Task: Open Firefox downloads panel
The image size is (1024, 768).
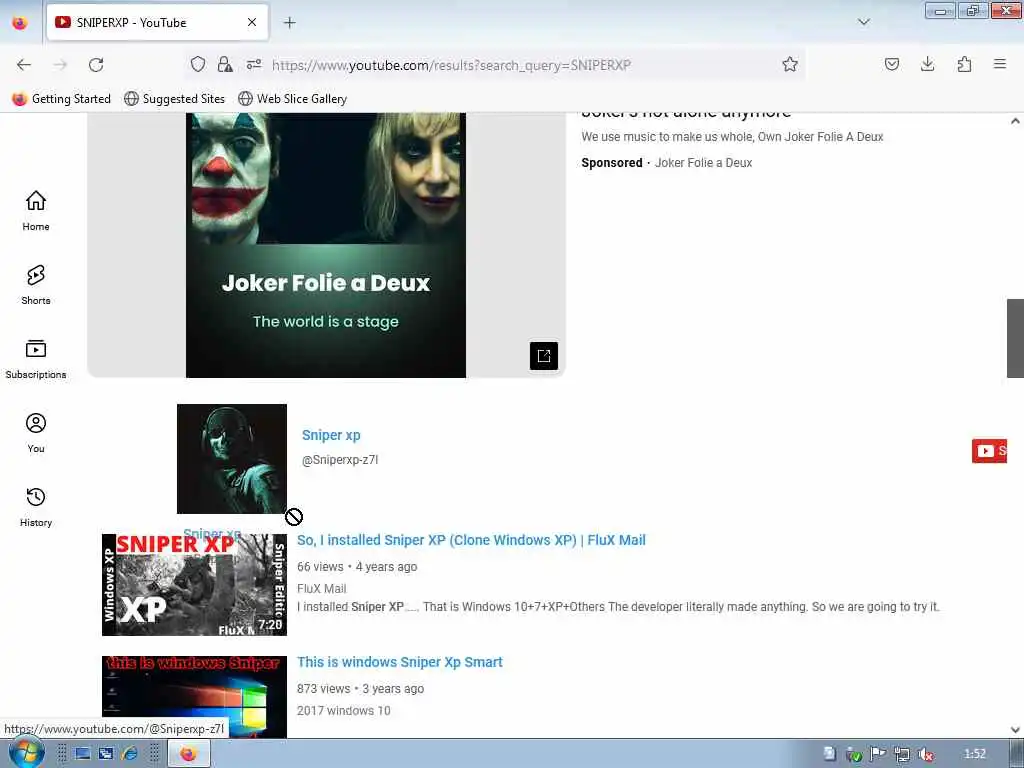Action: 927,64
